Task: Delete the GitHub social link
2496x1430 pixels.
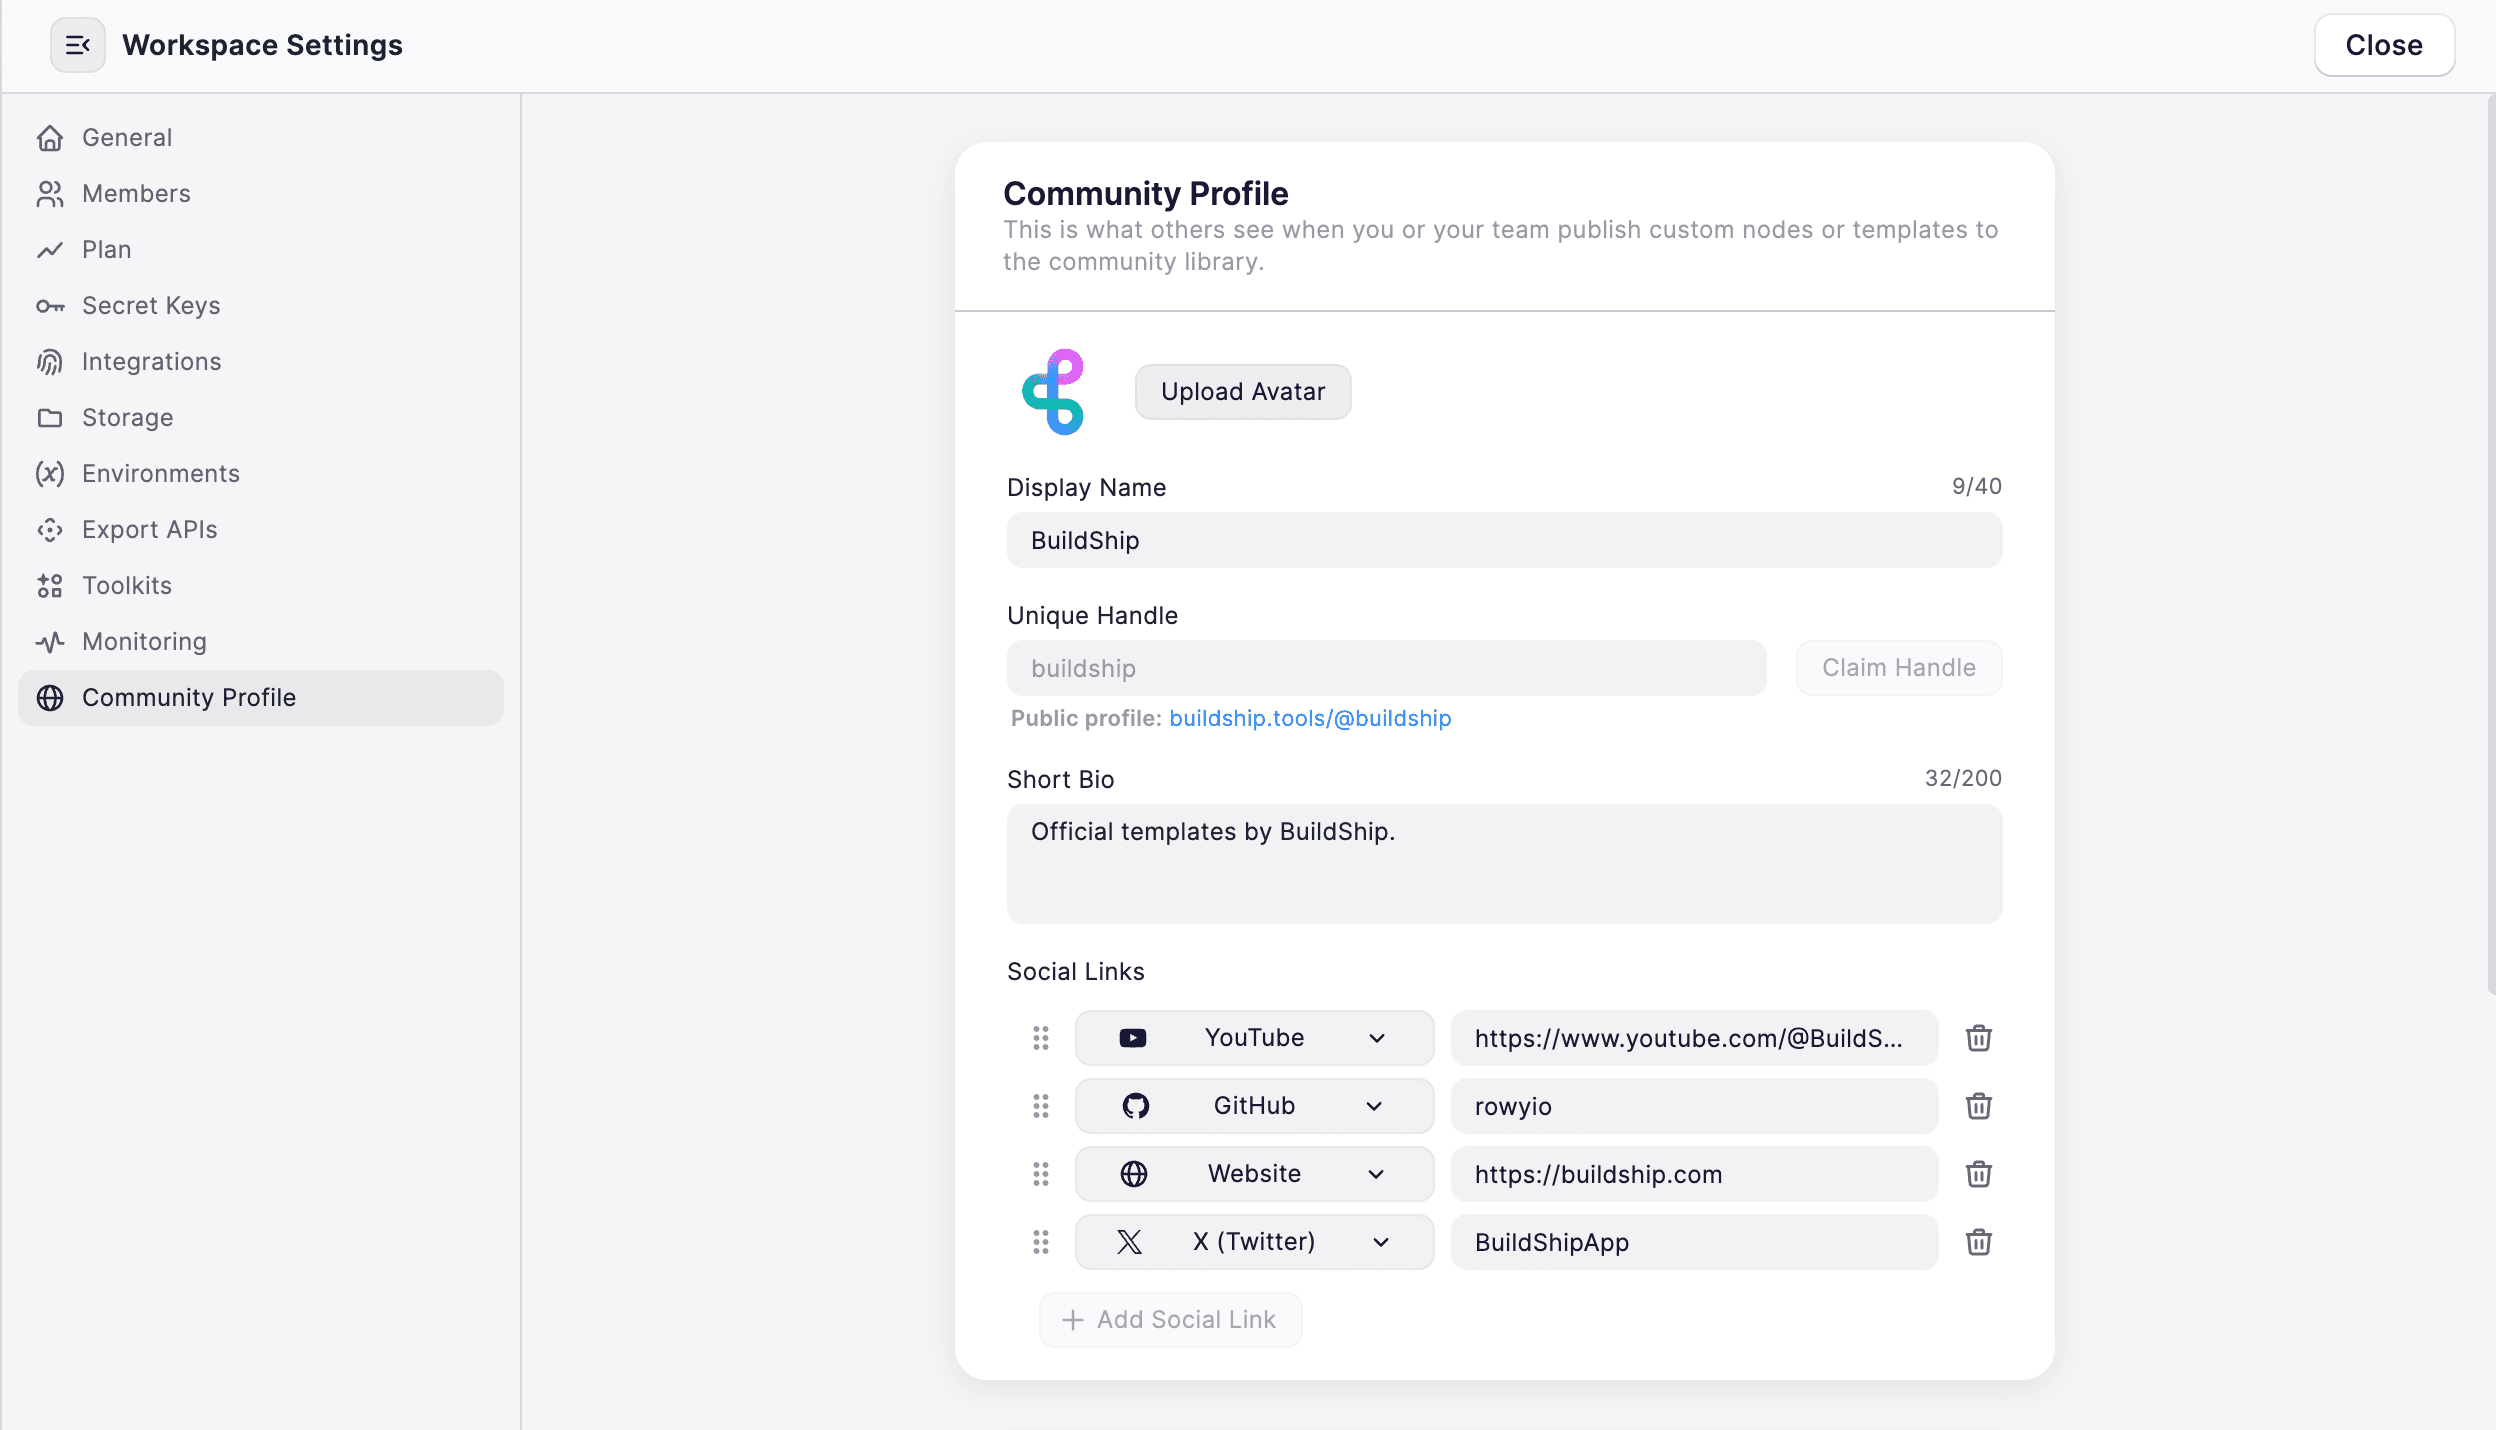Action: [1979, 1106]
